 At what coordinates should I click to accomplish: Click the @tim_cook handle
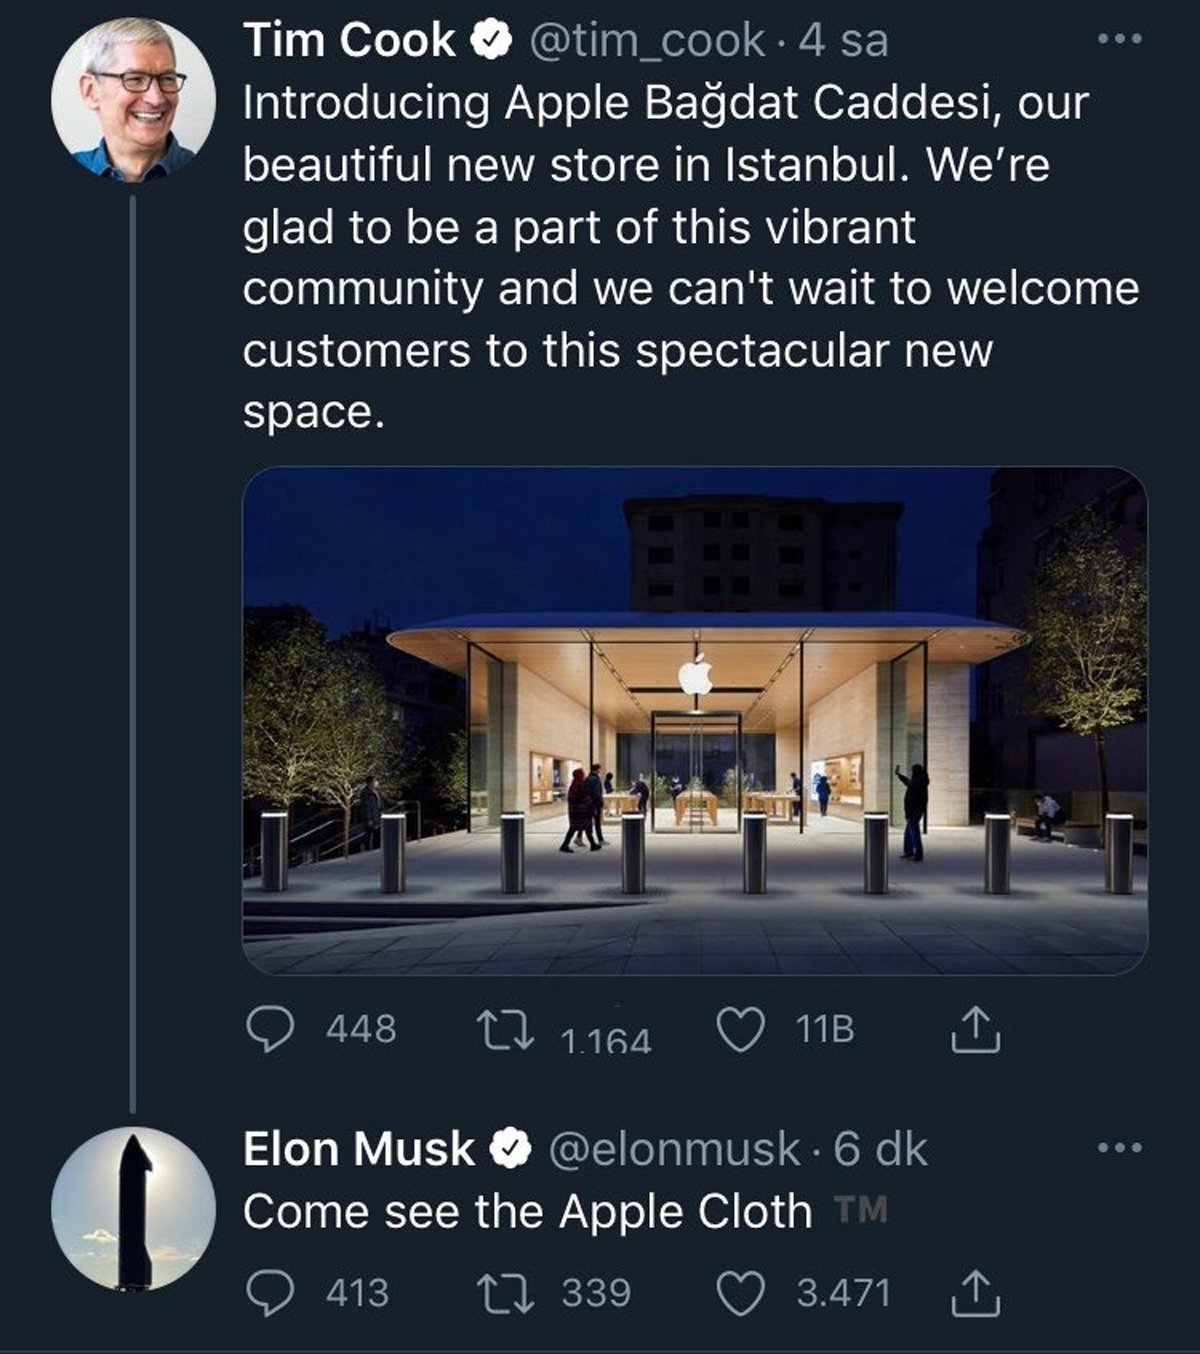click(645, 41)
